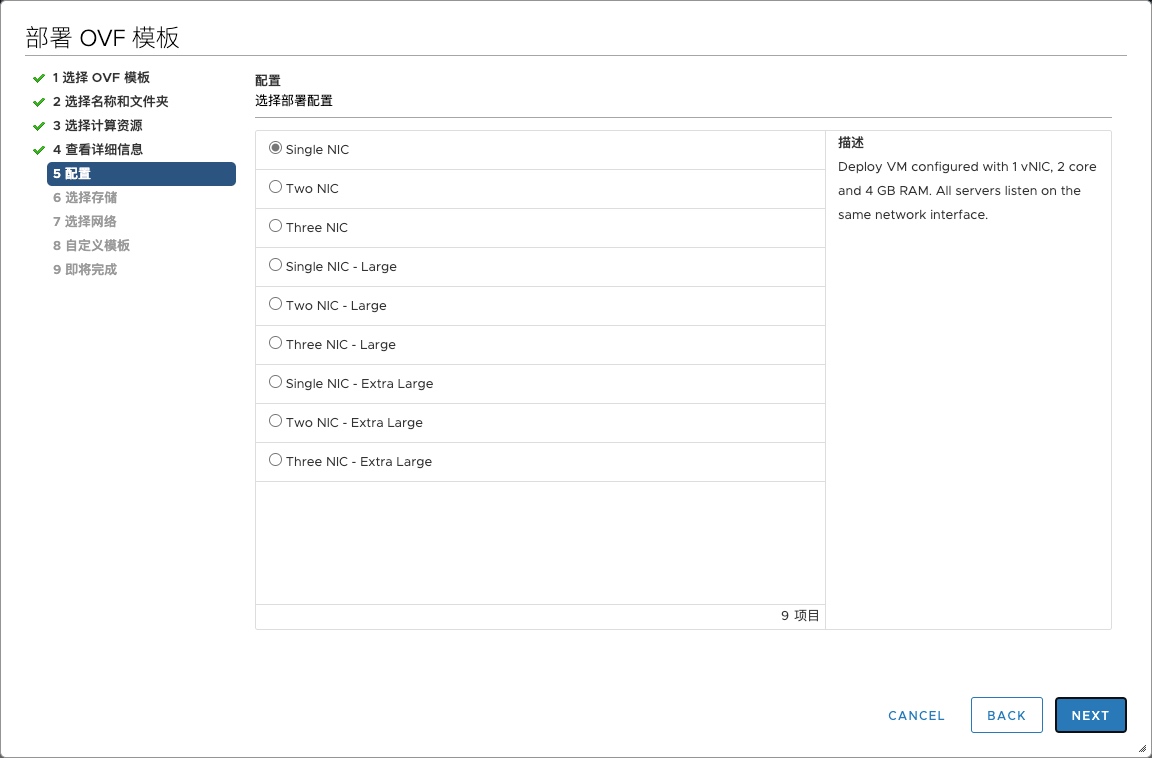The height and width of the screenshot is (758, 1152).
Task: Choose the Two NIC configuration
Action: point(275,187)
